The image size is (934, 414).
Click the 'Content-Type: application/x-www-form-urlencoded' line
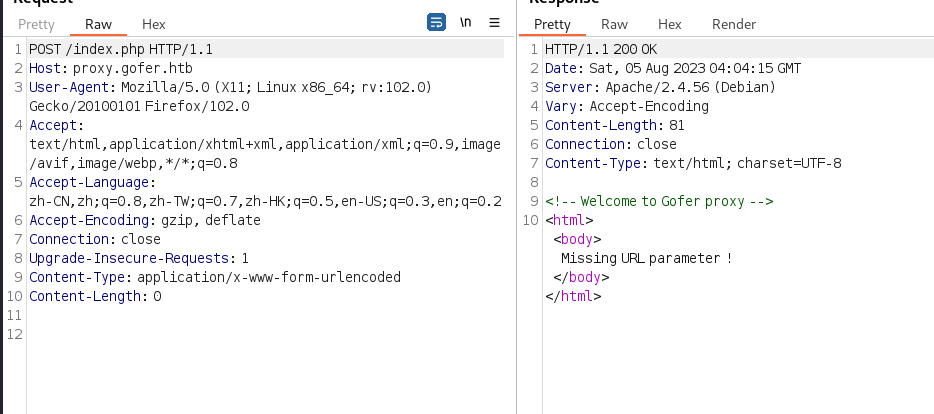click(215, 278)
